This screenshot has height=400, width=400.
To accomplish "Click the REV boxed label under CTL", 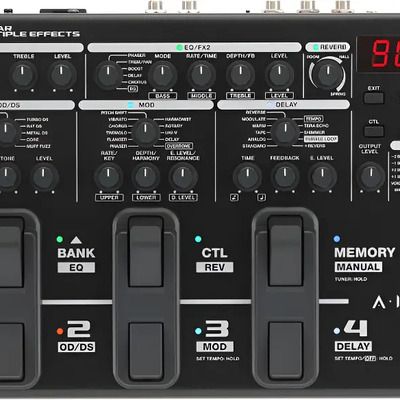I will (x=215, y=267).
